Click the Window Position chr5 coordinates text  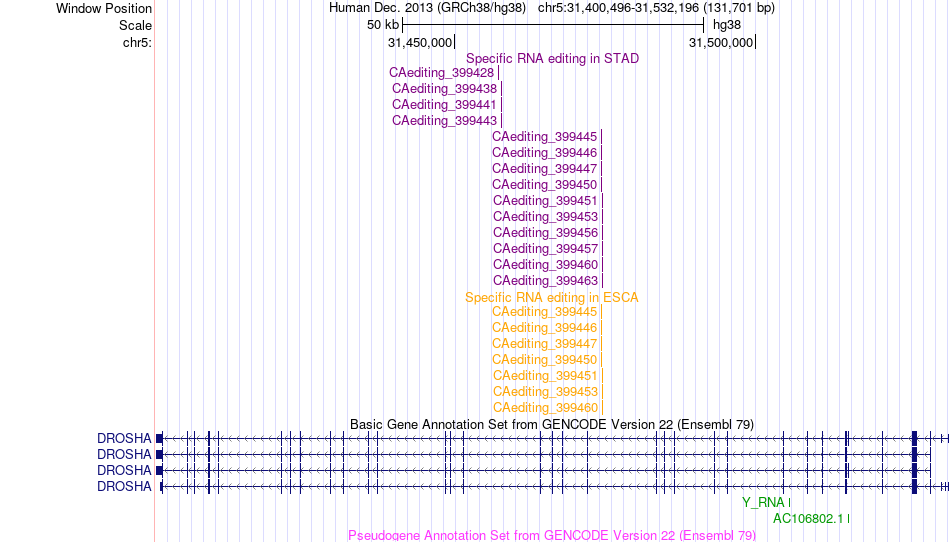[656, 8]
